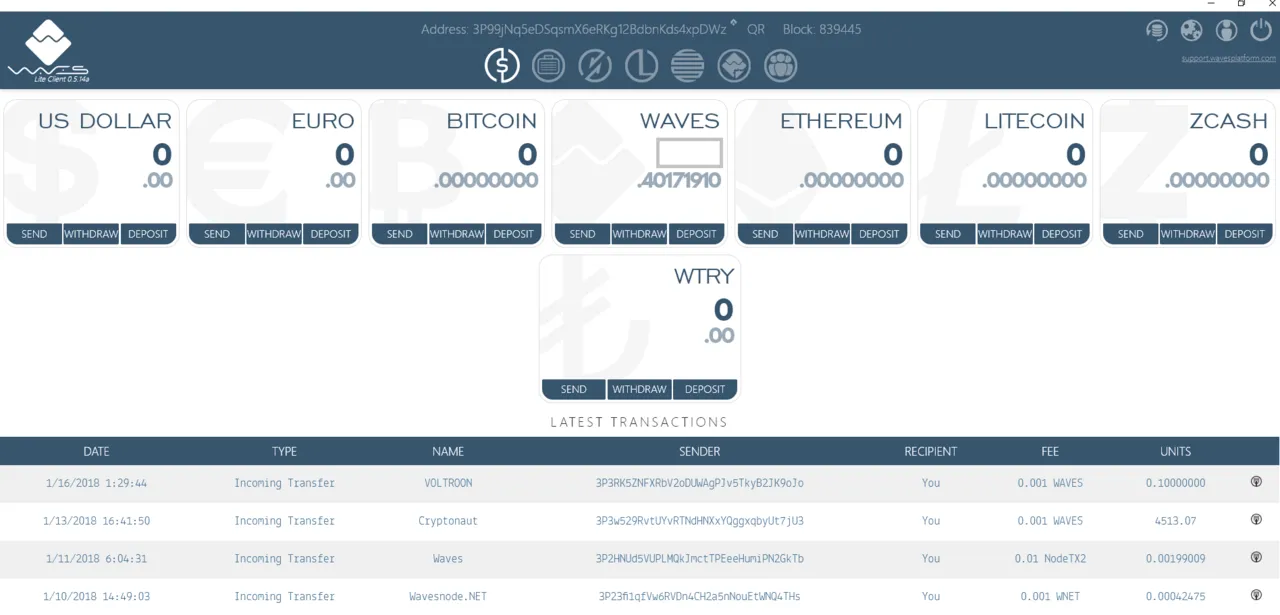Withdraw US Dollar

[x=91, y=234]
